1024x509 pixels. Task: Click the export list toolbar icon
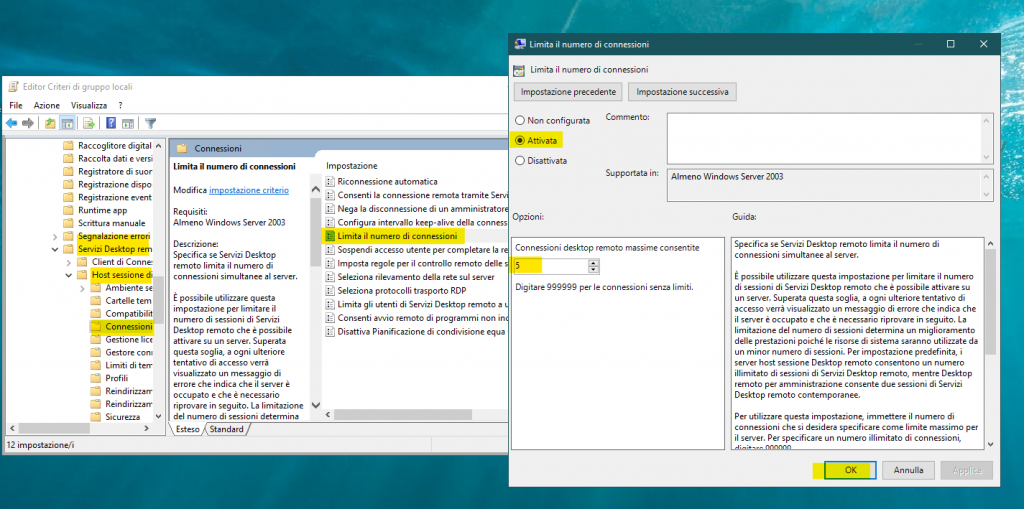tap(89, 123)
